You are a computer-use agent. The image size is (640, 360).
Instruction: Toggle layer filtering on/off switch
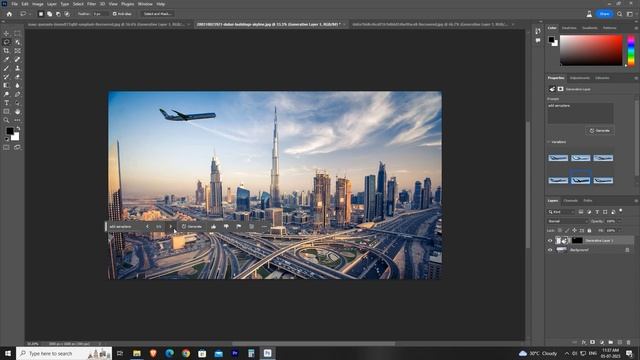[x=621, y=211]
